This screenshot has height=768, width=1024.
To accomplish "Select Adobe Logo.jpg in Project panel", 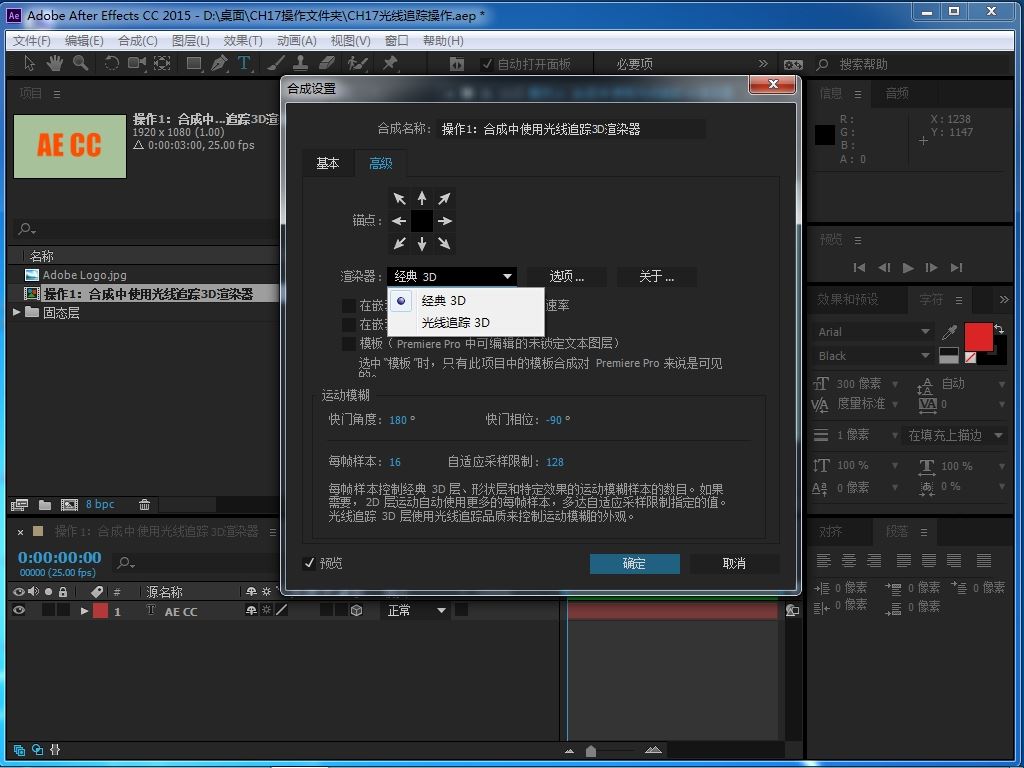I will click(84, 275).
